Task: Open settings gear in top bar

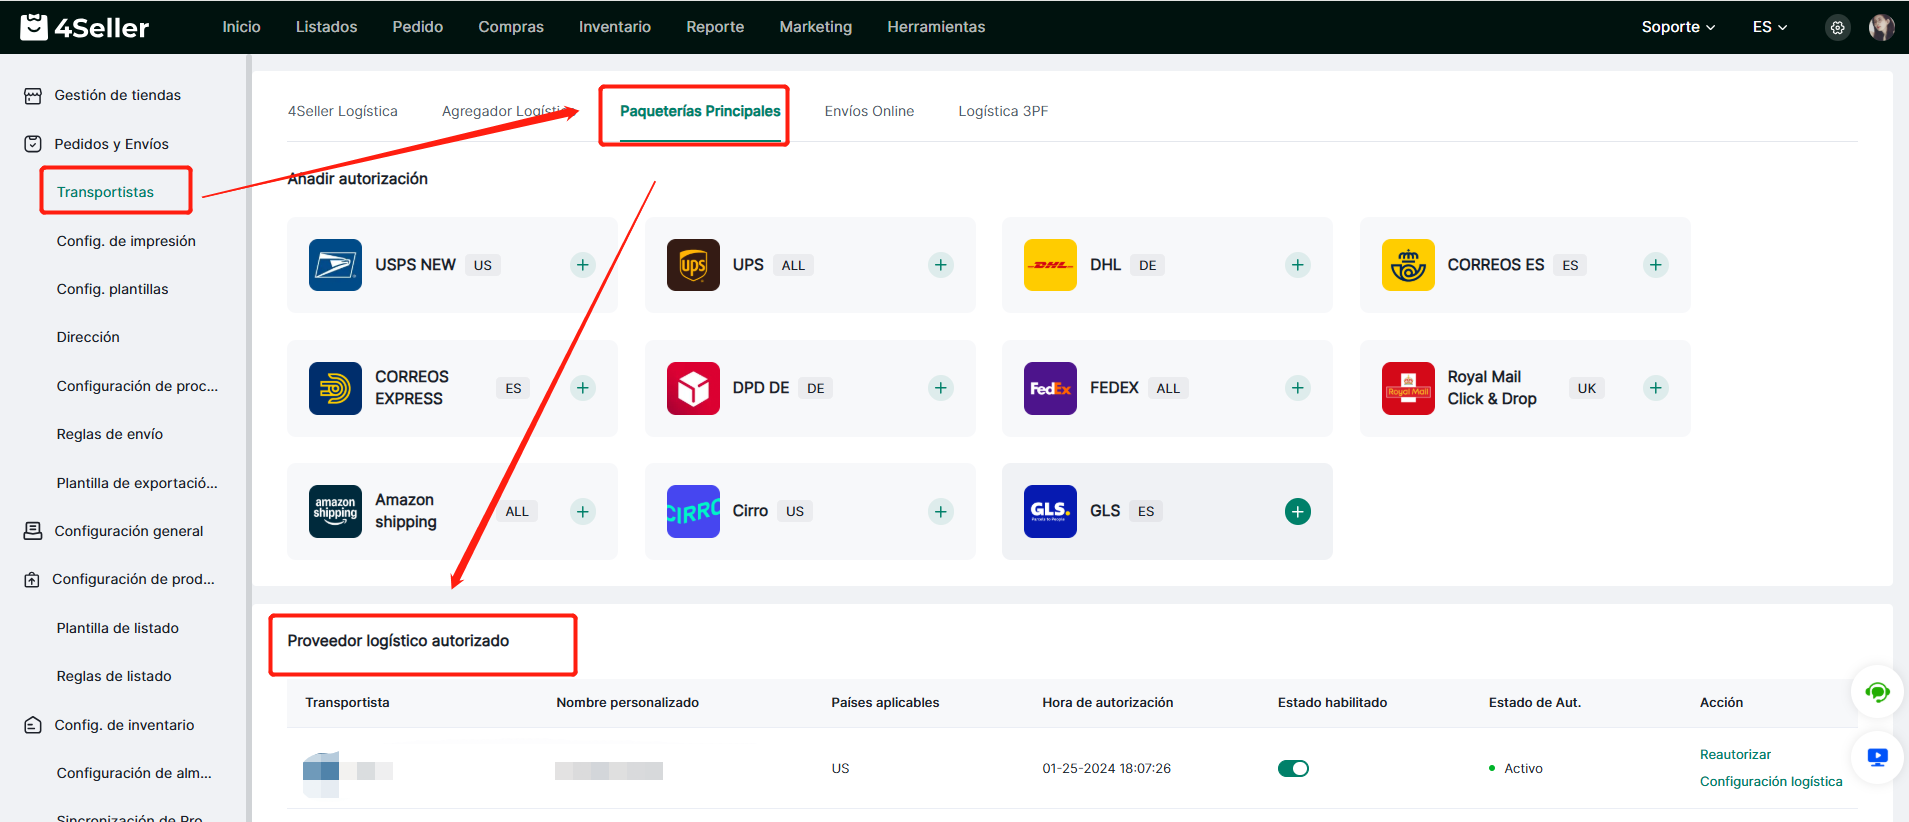Action: 1837,27
